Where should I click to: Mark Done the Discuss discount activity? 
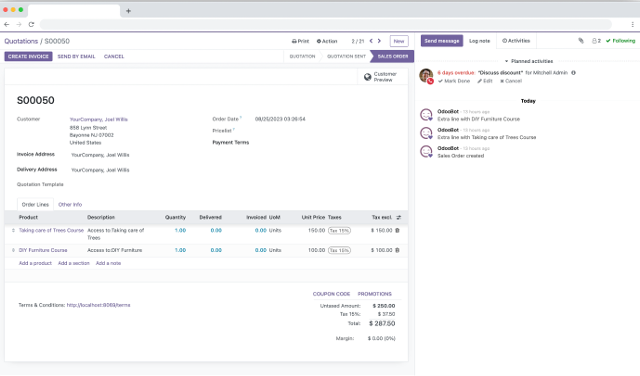click(454, 81)
